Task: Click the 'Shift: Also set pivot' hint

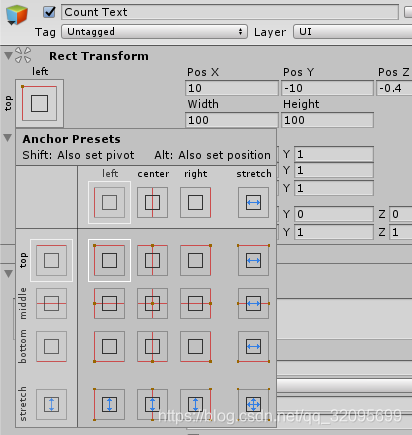Action: click(78, 155)
